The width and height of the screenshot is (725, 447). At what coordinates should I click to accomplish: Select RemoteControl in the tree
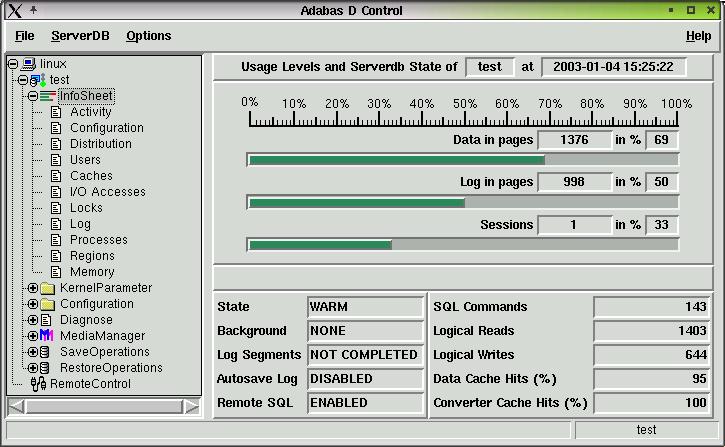point(90,384)
